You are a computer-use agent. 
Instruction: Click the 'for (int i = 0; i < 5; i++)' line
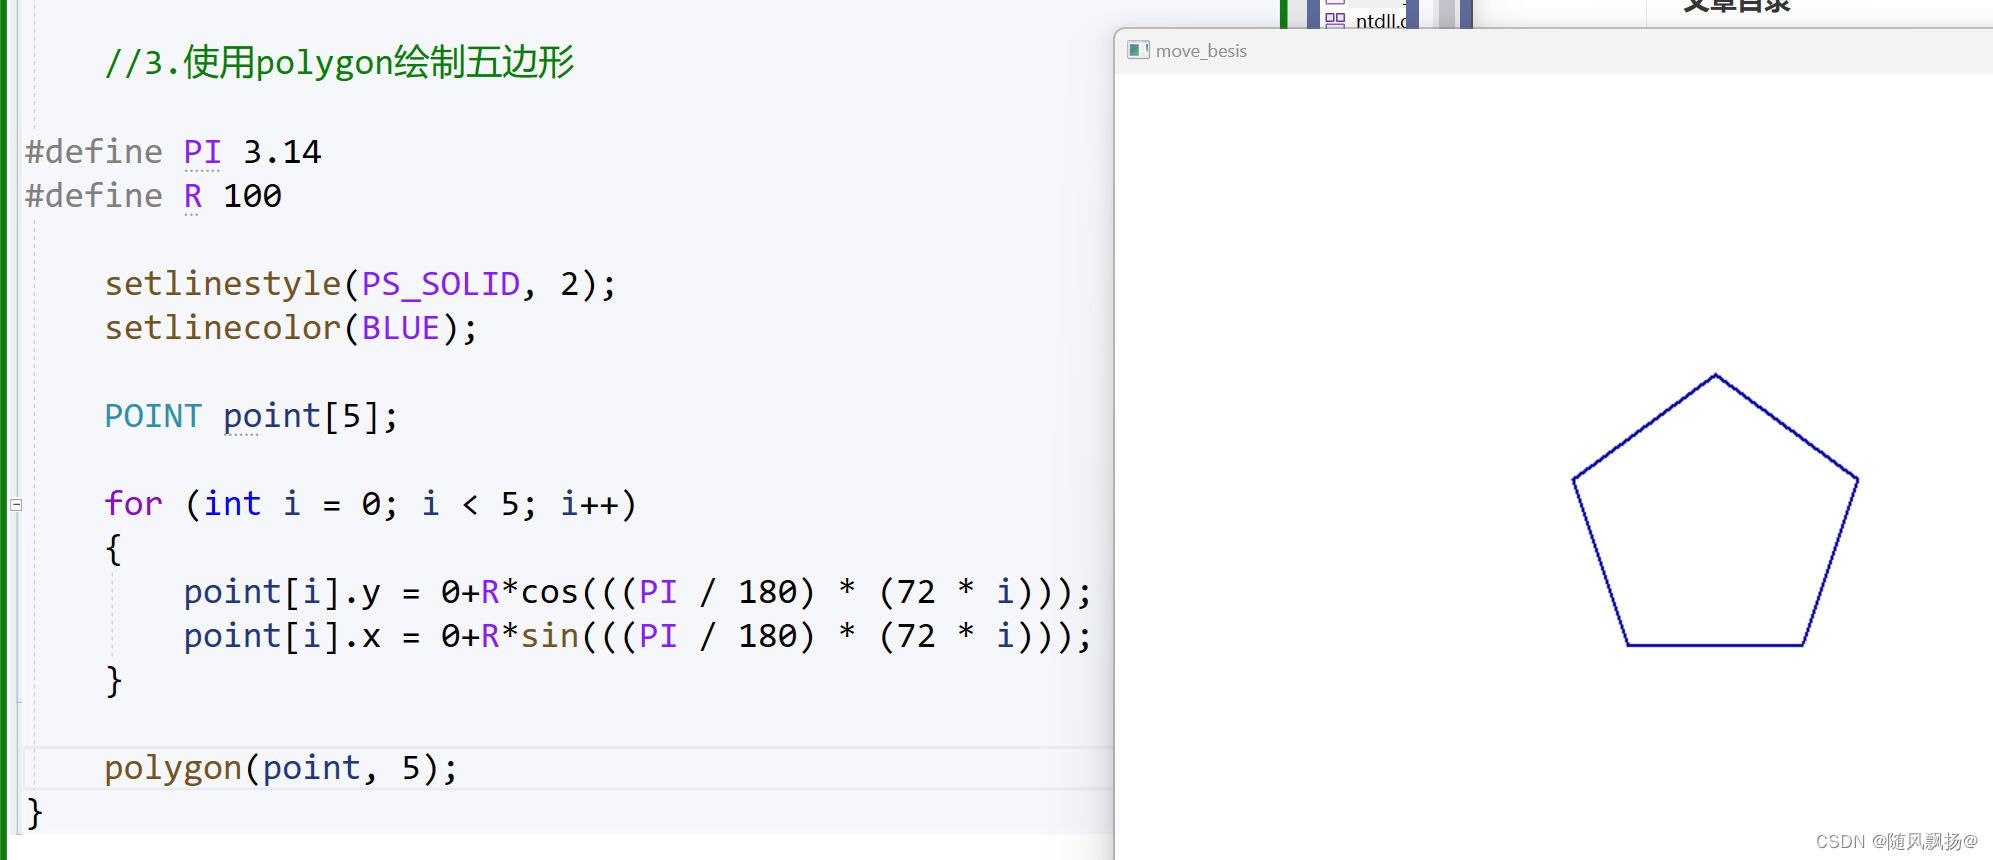pos(370,504)
